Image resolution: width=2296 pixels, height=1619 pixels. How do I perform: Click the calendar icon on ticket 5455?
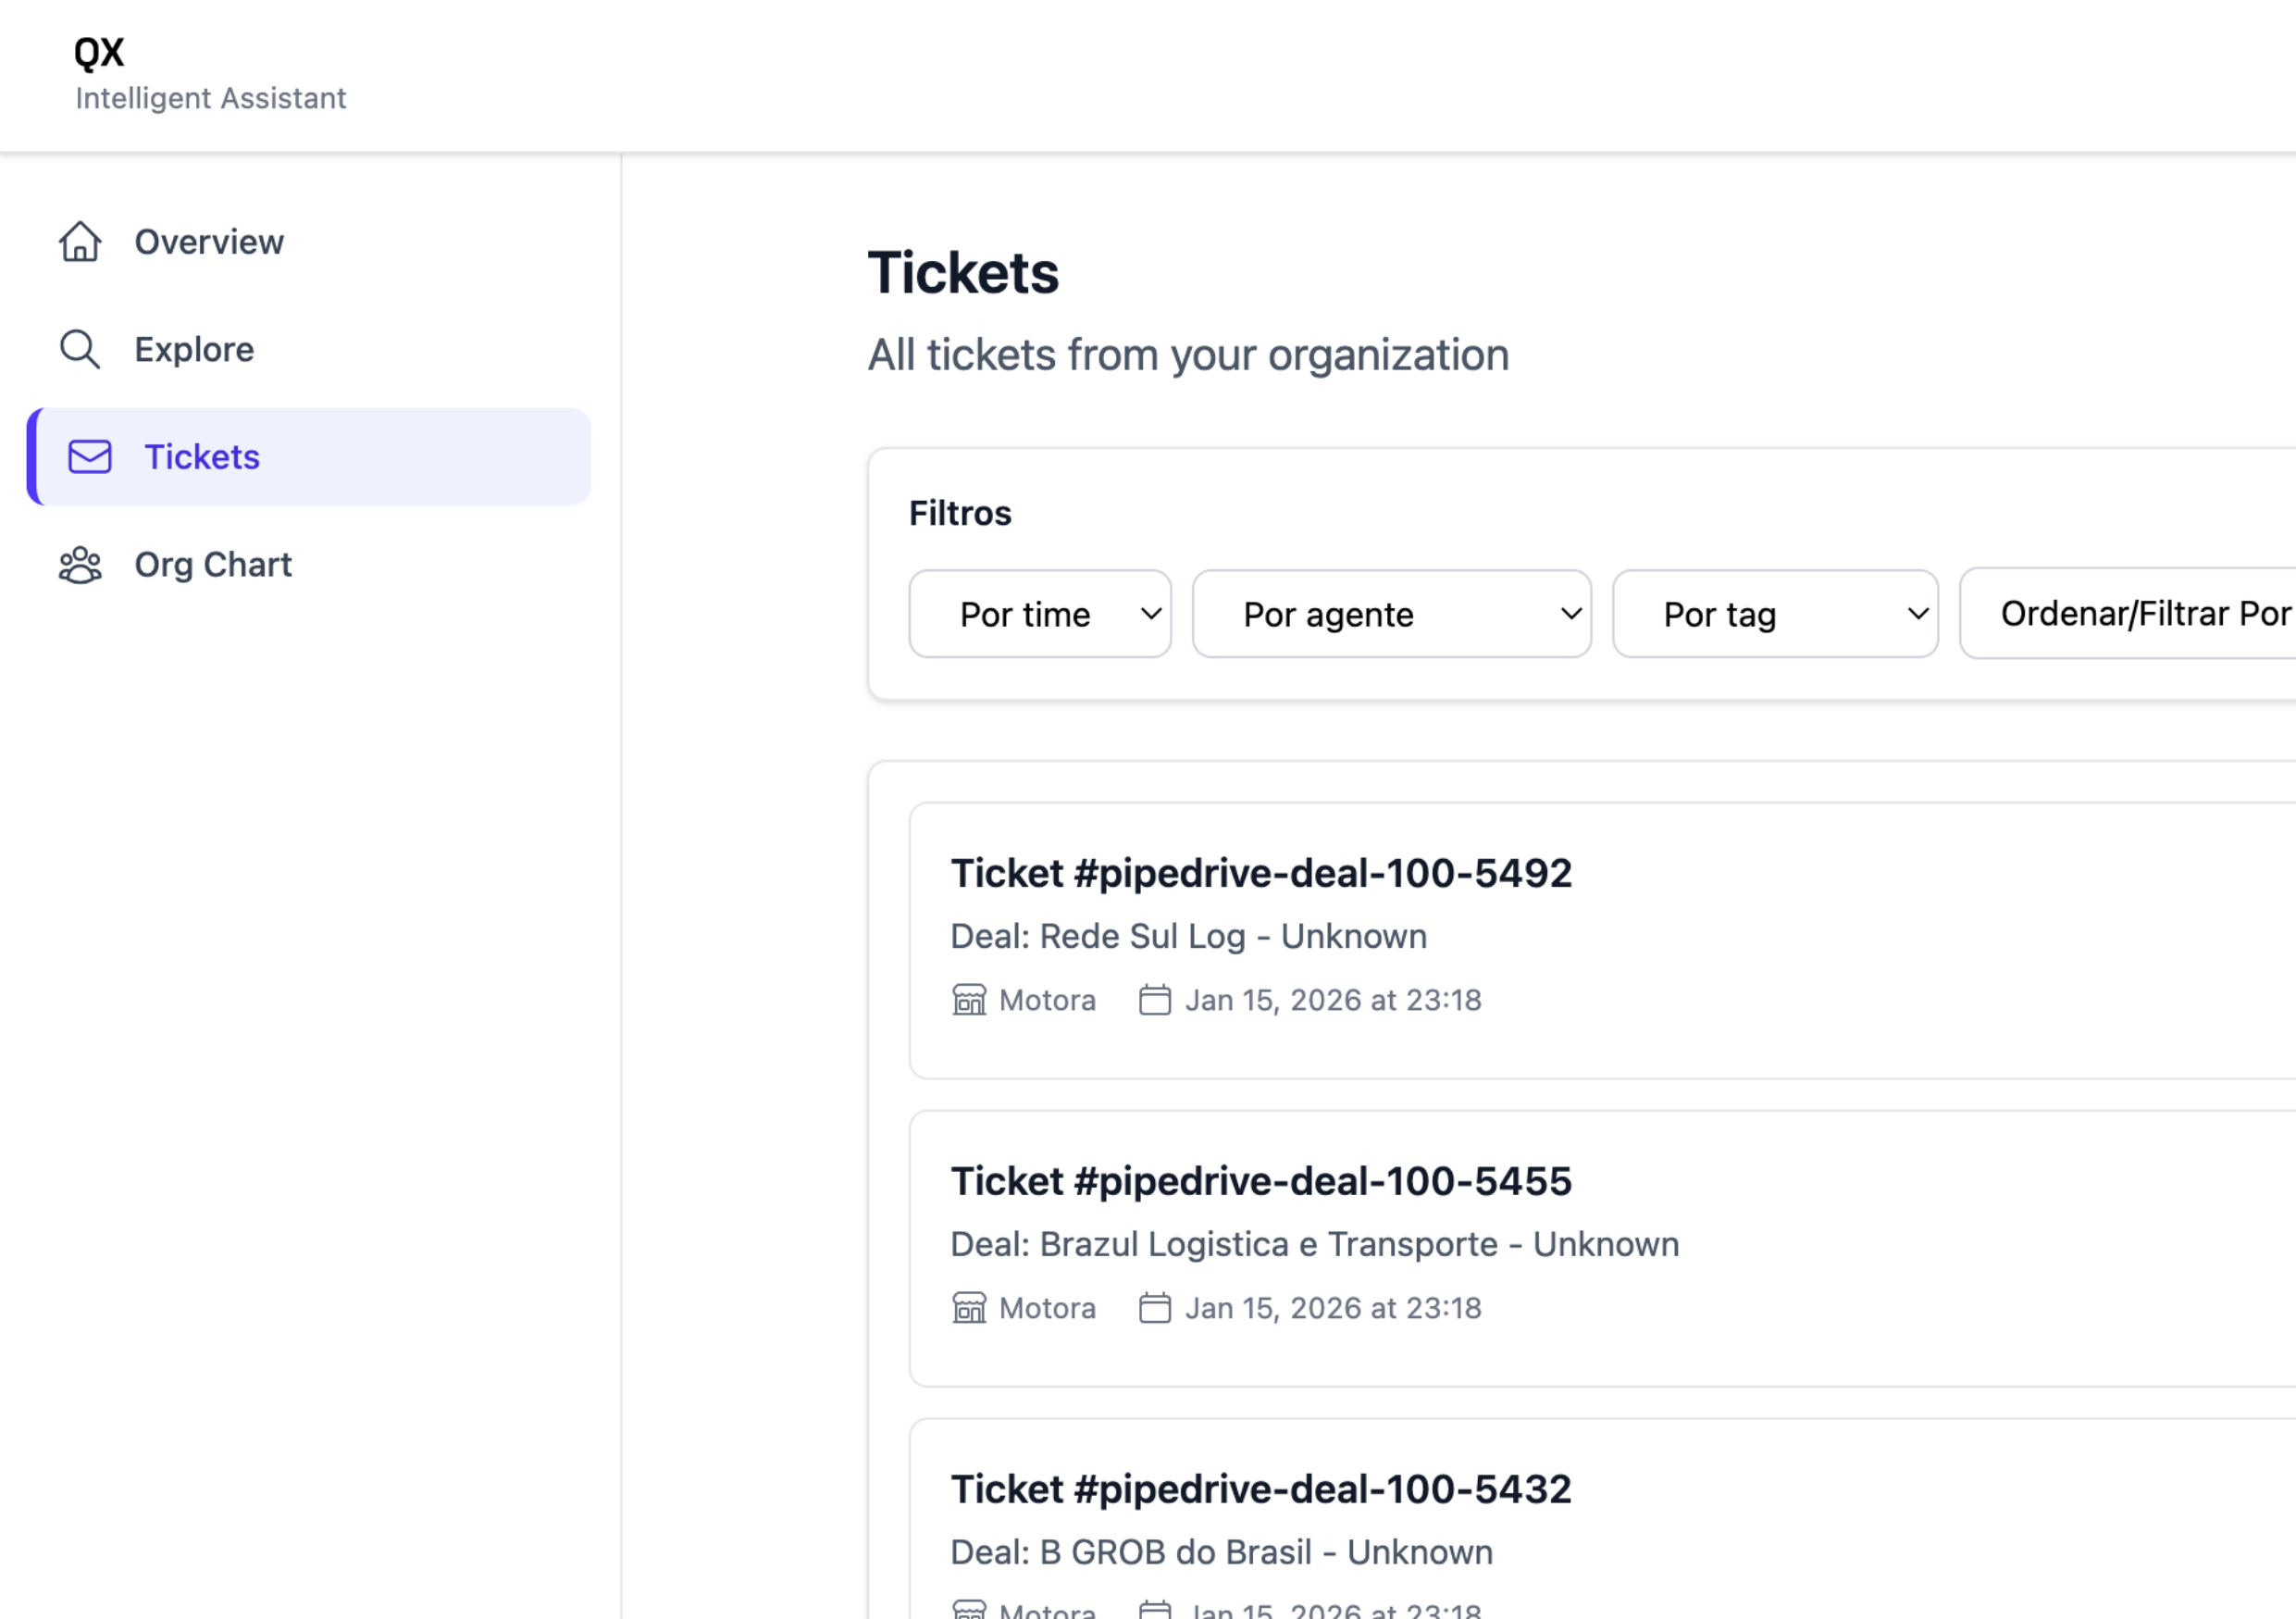[1154, 1308]
